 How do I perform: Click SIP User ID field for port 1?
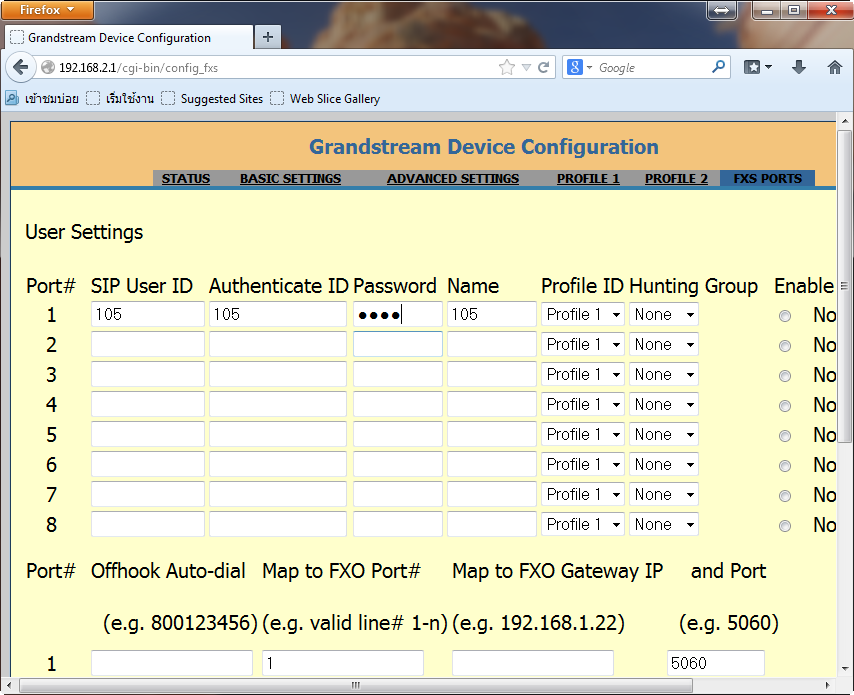[x=148, y=314]
